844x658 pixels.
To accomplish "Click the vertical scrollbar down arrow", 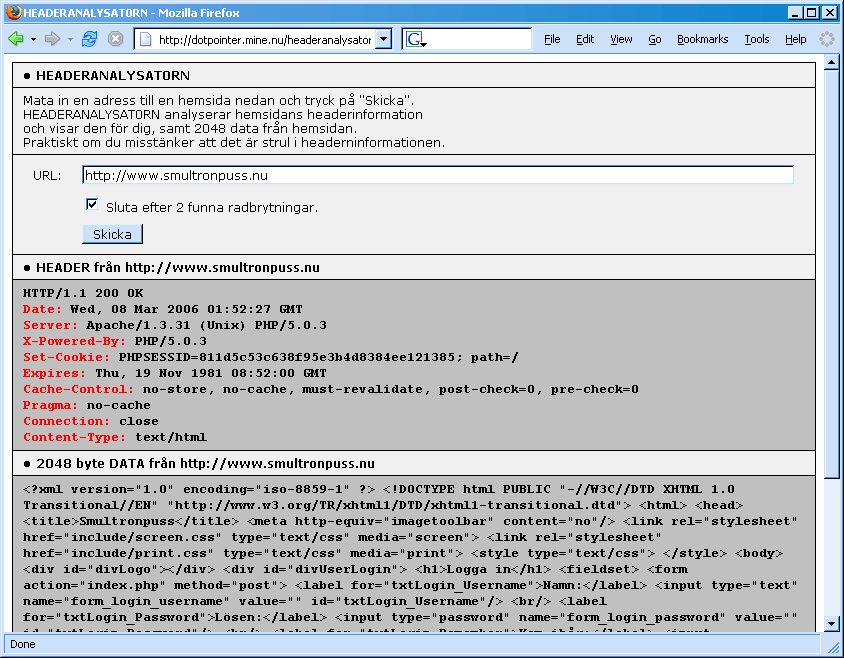I will point(831,625).
